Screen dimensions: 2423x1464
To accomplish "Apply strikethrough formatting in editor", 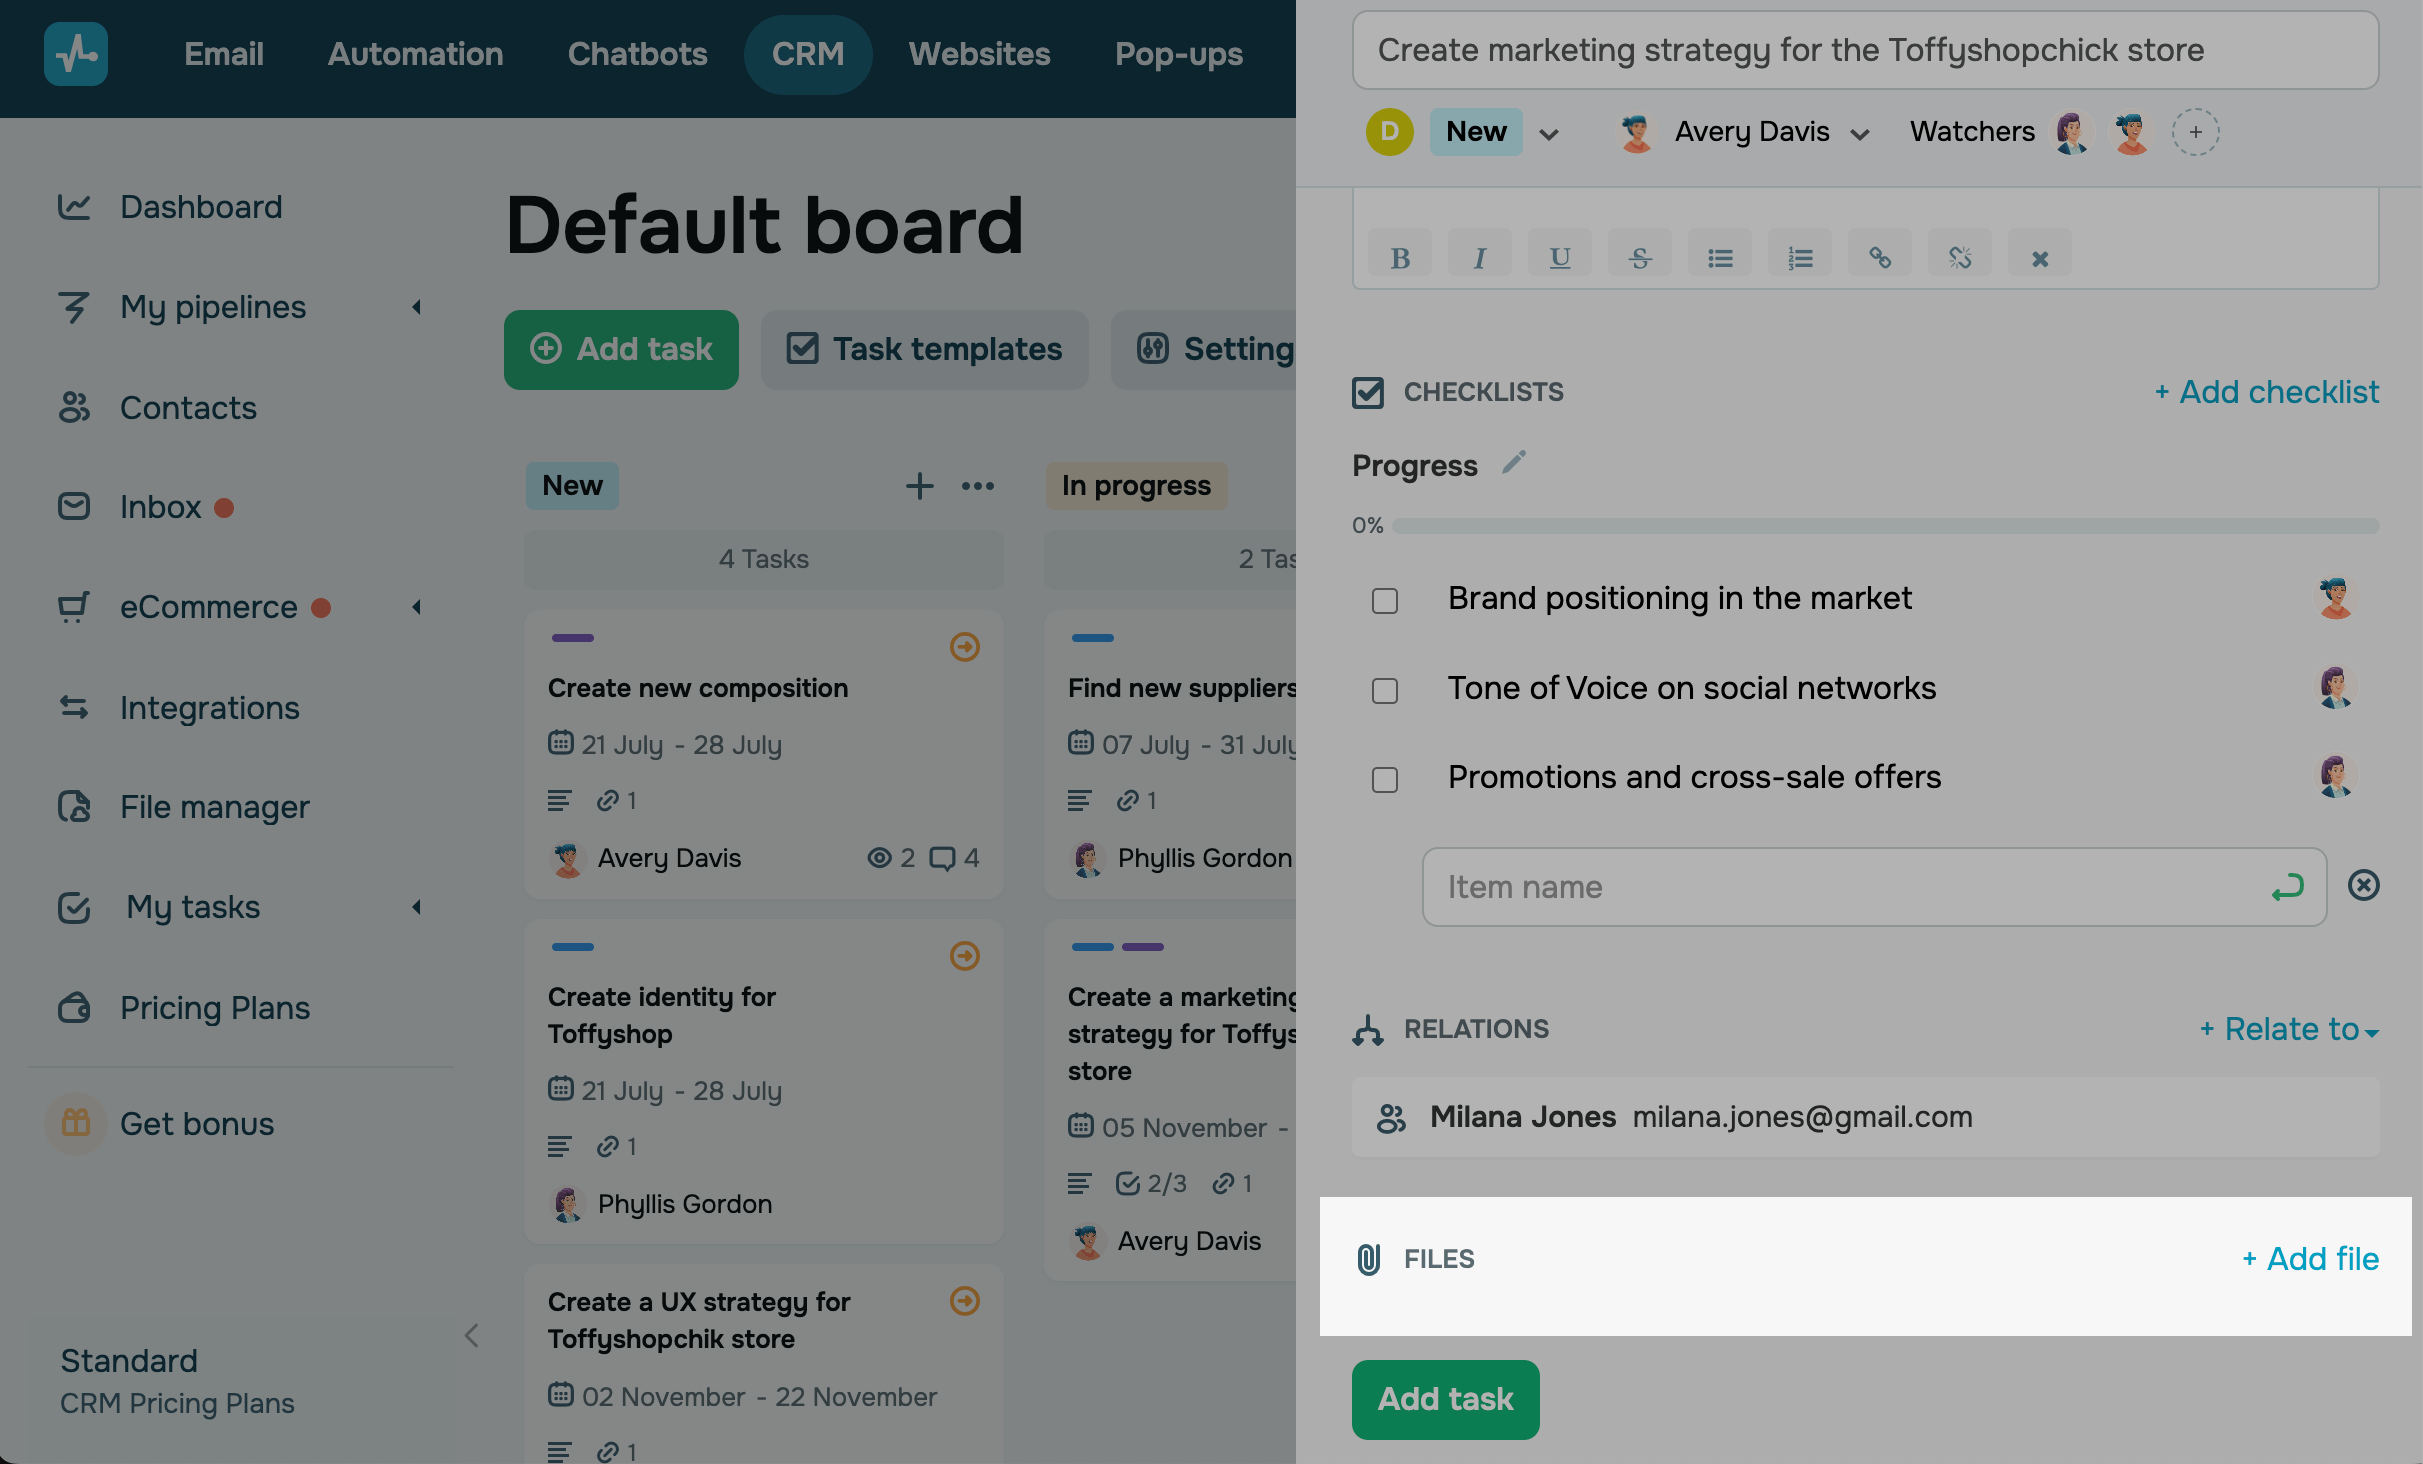I will 1639,258.
